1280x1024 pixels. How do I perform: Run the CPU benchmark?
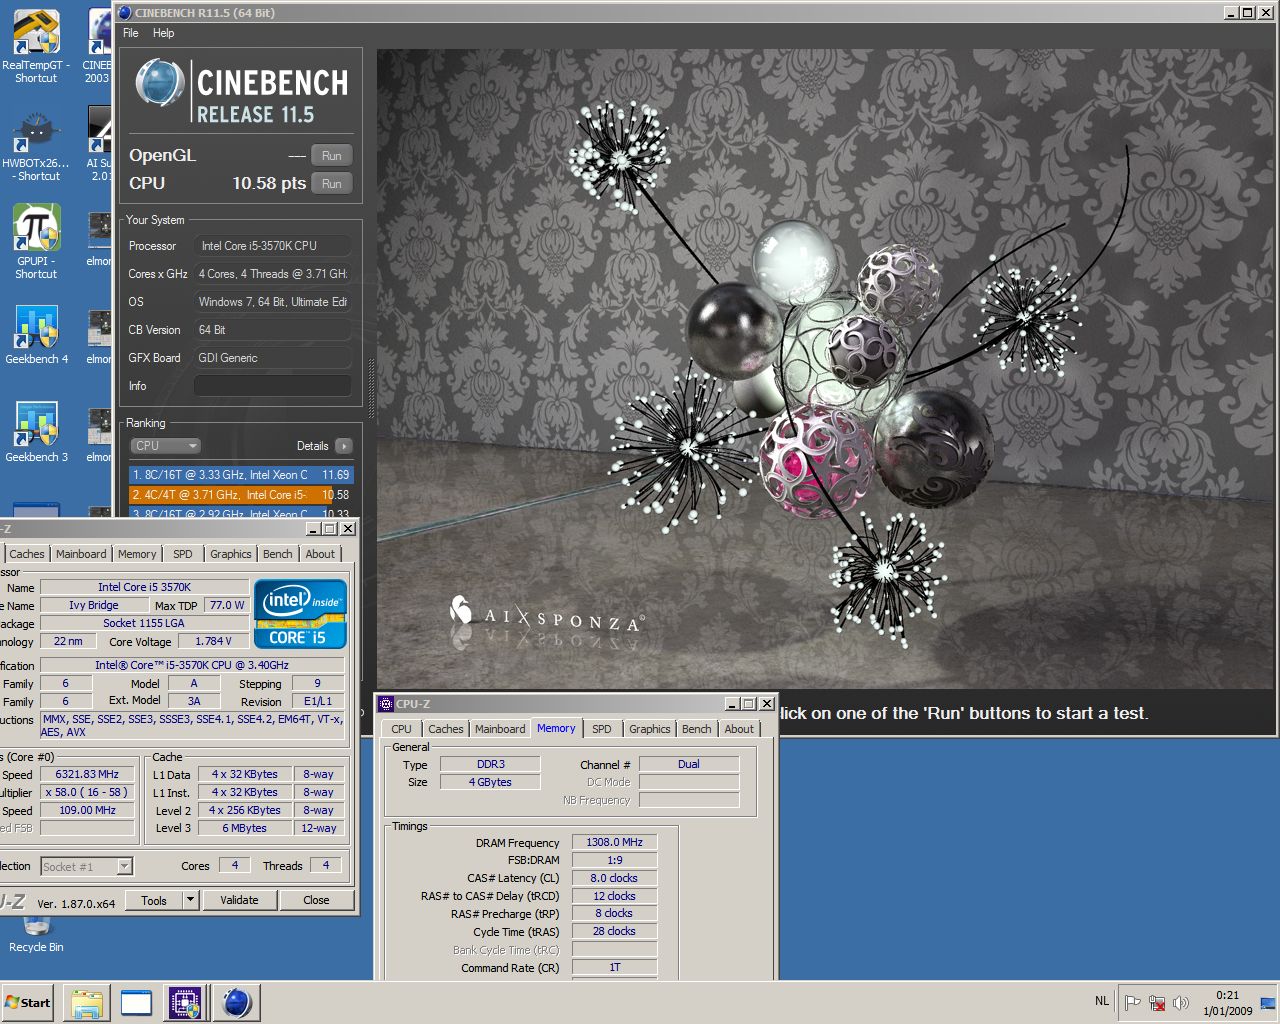tap(331, 184)
